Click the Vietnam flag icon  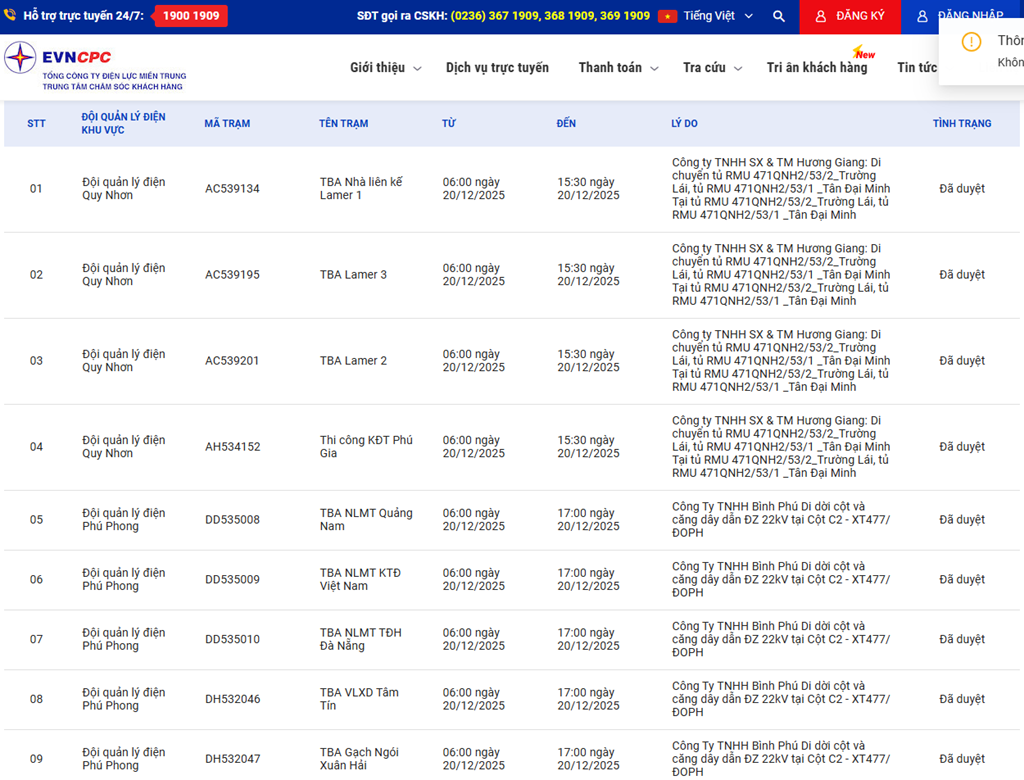667,17
